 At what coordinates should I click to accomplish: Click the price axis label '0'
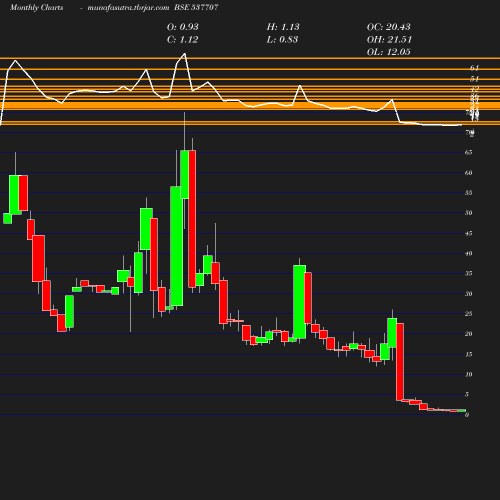pyautogui.click(x=467, y=415)
